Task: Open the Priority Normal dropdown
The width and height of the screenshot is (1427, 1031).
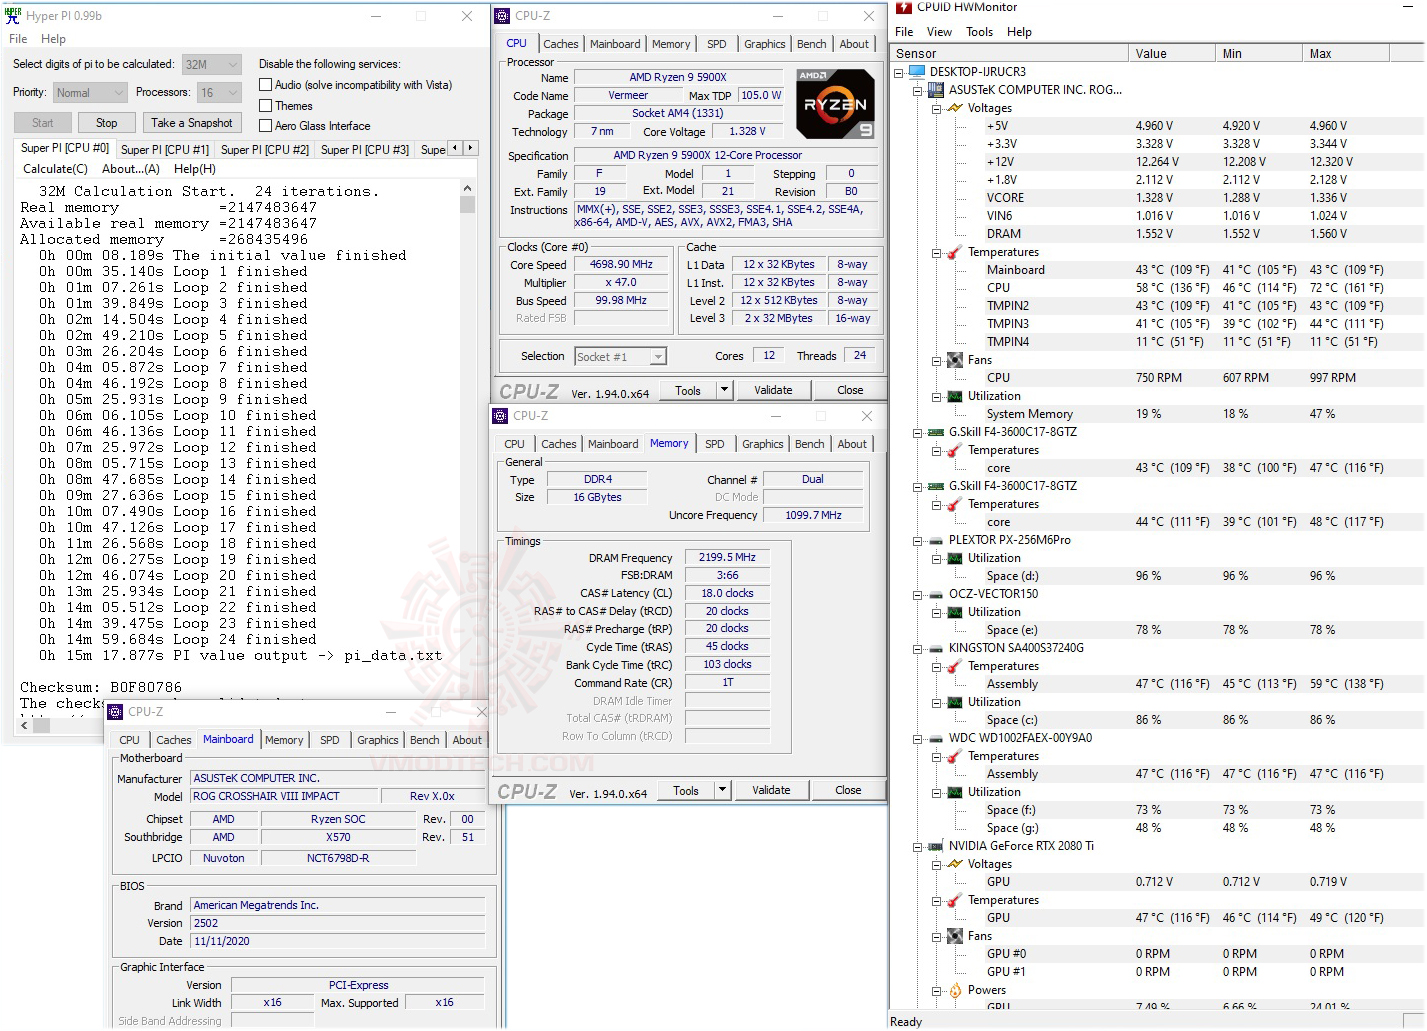Action: tap(90, 93)
